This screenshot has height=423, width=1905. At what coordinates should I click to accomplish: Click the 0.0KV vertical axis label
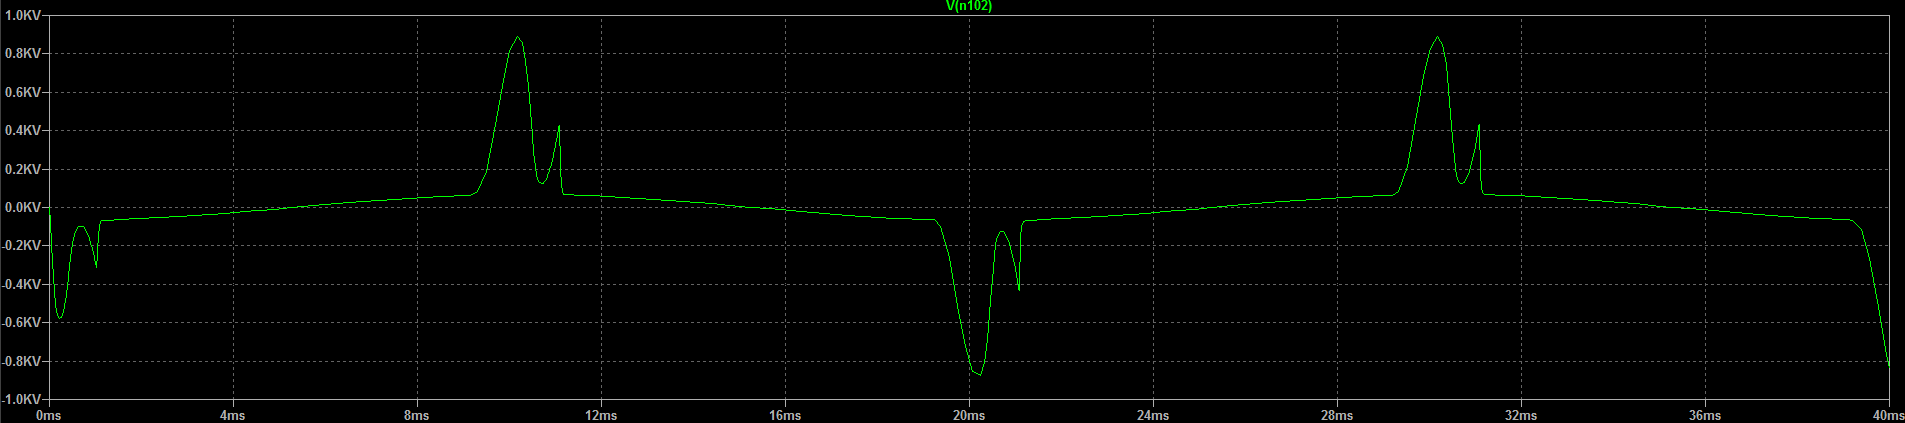[23, 208]
